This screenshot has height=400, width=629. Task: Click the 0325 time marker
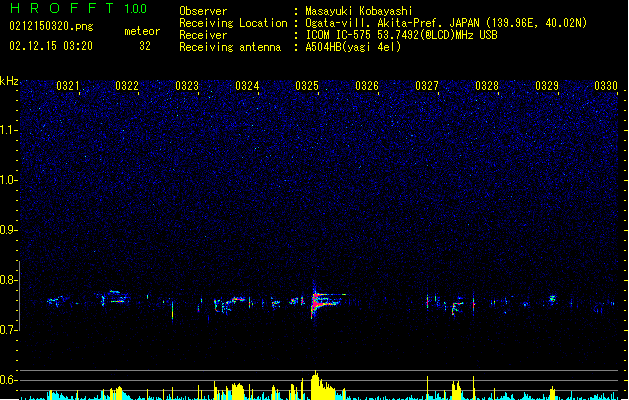[x=307, y=86]
